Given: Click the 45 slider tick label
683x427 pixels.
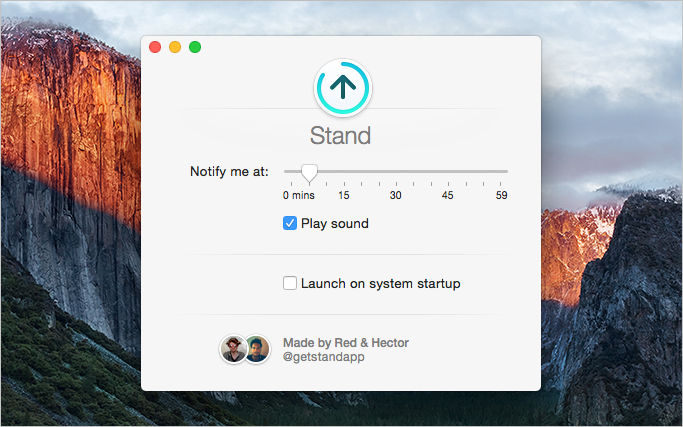Looking at the screenshot, I should pos(447,195).
